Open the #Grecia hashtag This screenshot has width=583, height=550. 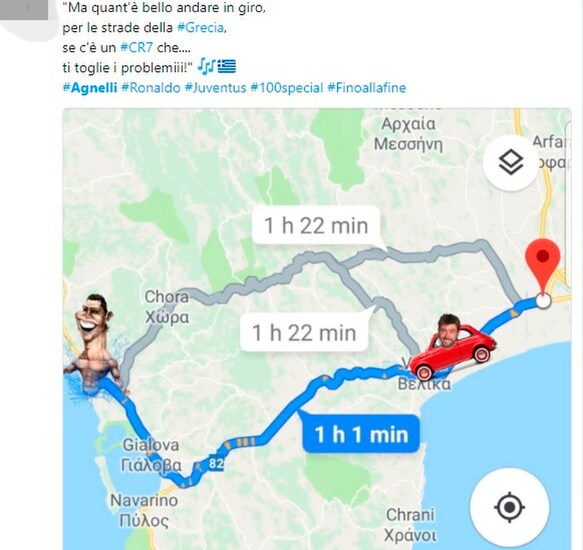click(200, 28)
